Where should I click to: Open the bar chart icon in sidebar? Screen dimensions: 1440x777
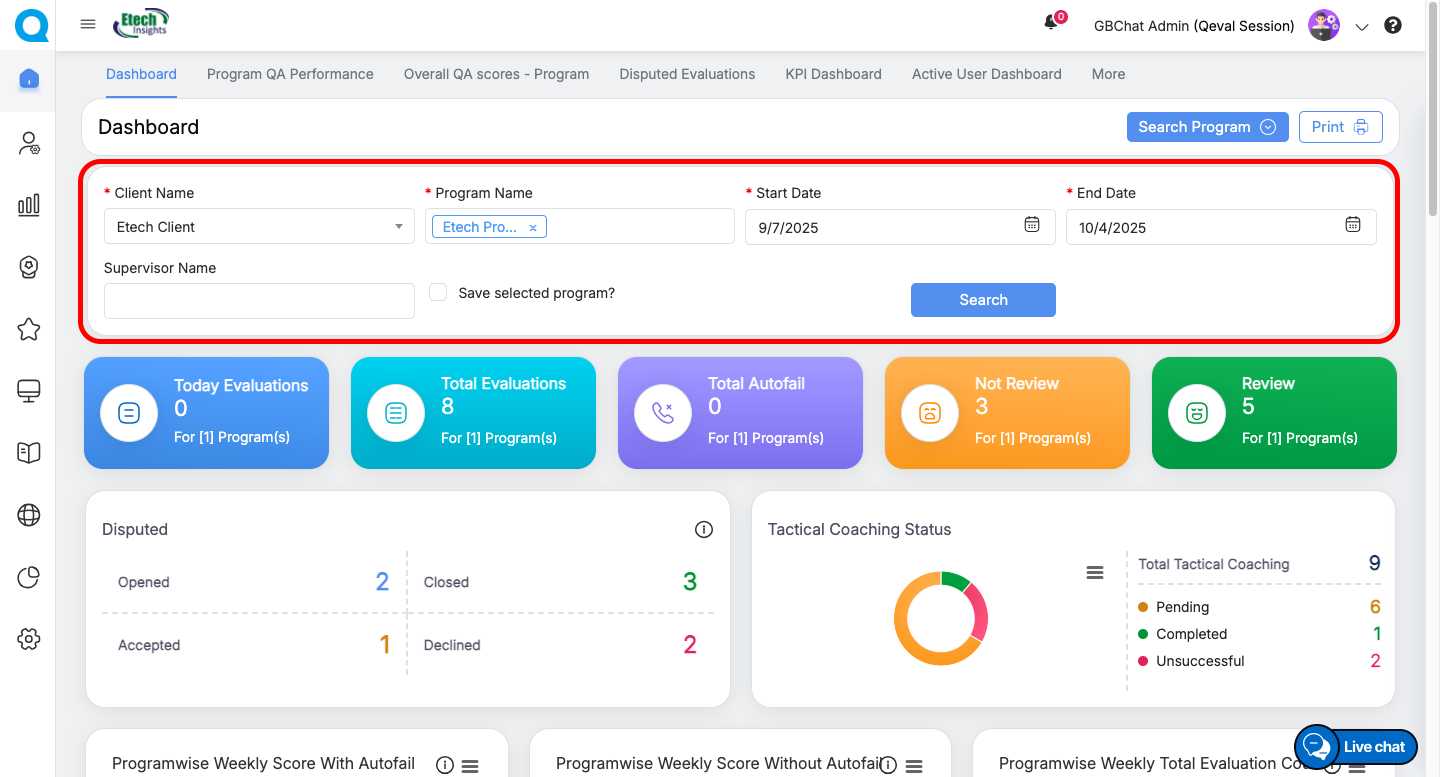click(x=29, y=205)
